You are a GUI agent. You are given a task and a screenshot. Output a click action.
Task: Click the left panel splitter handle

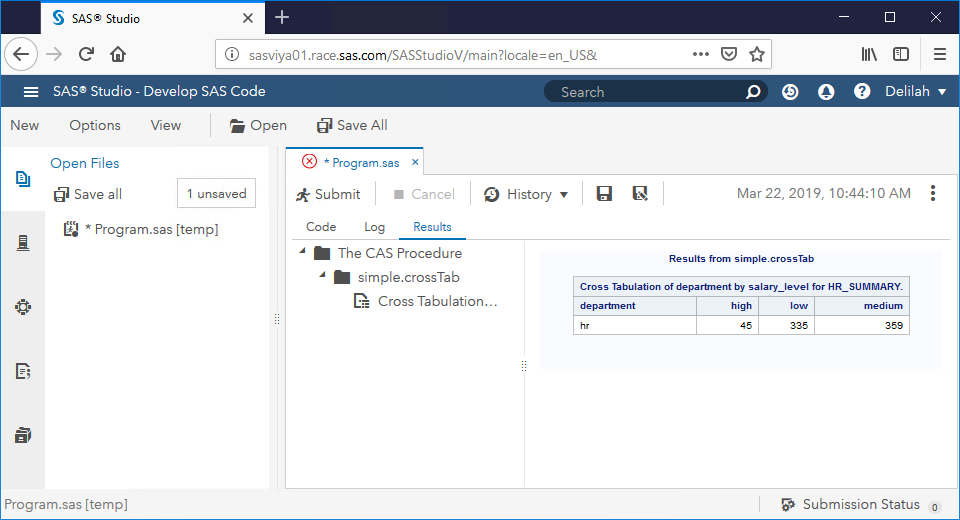(x=277, y=318)
